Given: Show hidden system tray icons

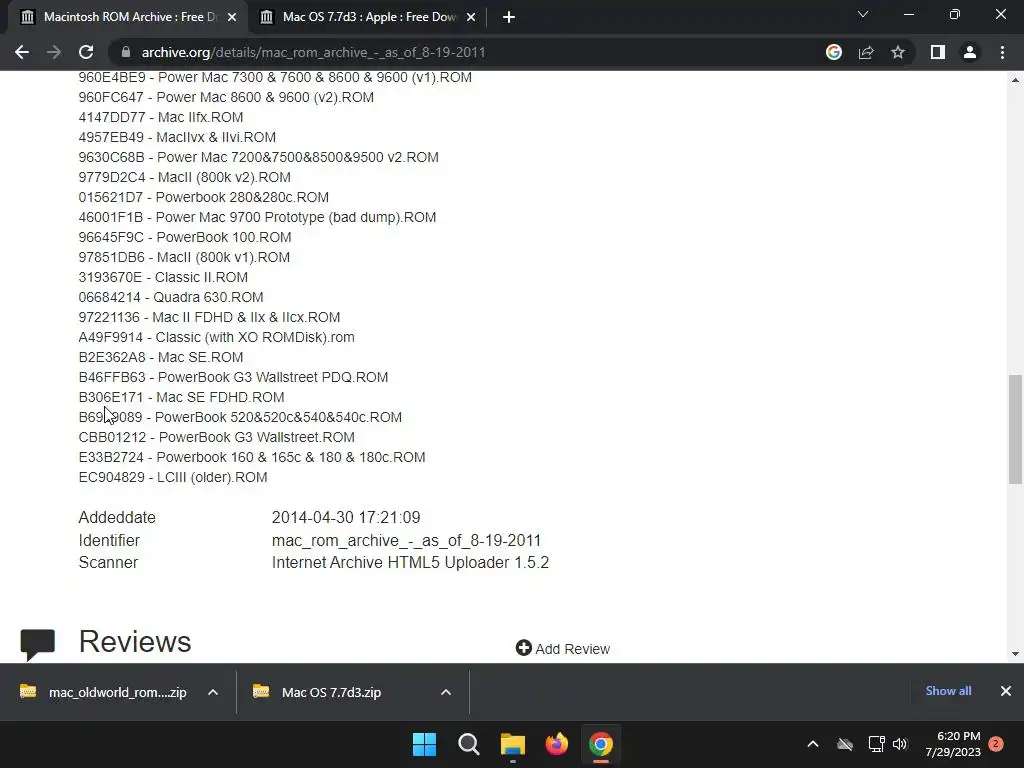Looking at the screenshot, I should 812,744.
